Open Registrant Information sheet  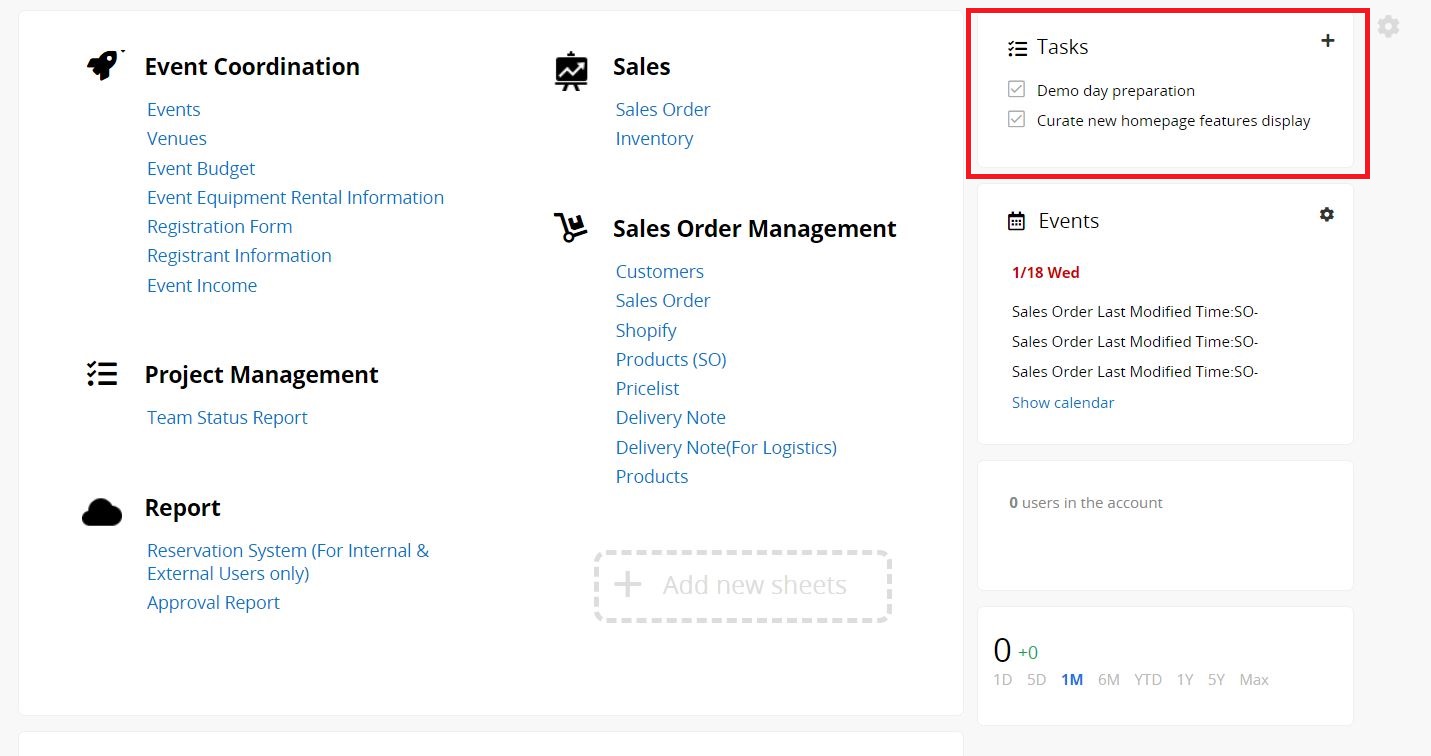239,256
